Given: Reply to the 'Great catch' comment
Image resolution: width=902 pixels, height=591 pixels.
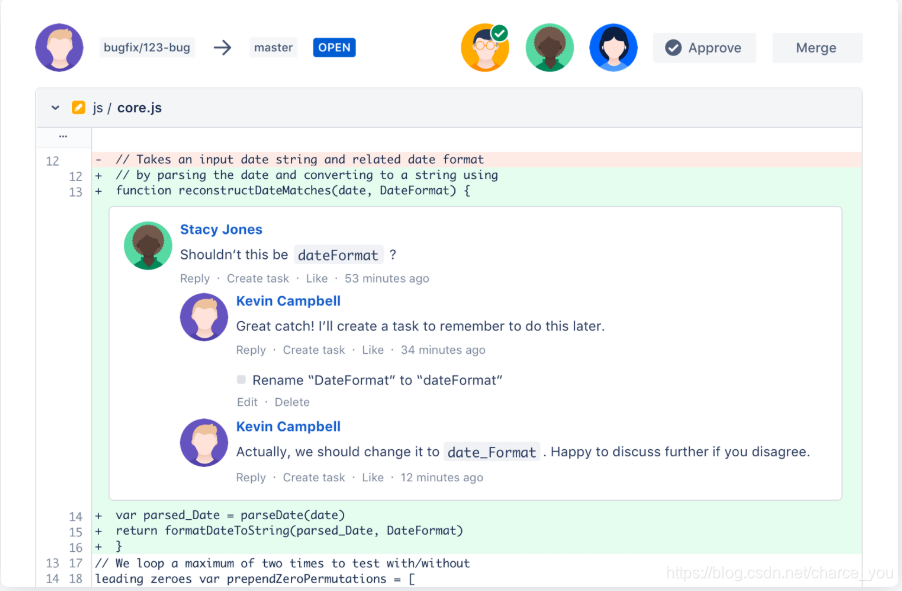Looking at the screenshot, I should (251, 350).
